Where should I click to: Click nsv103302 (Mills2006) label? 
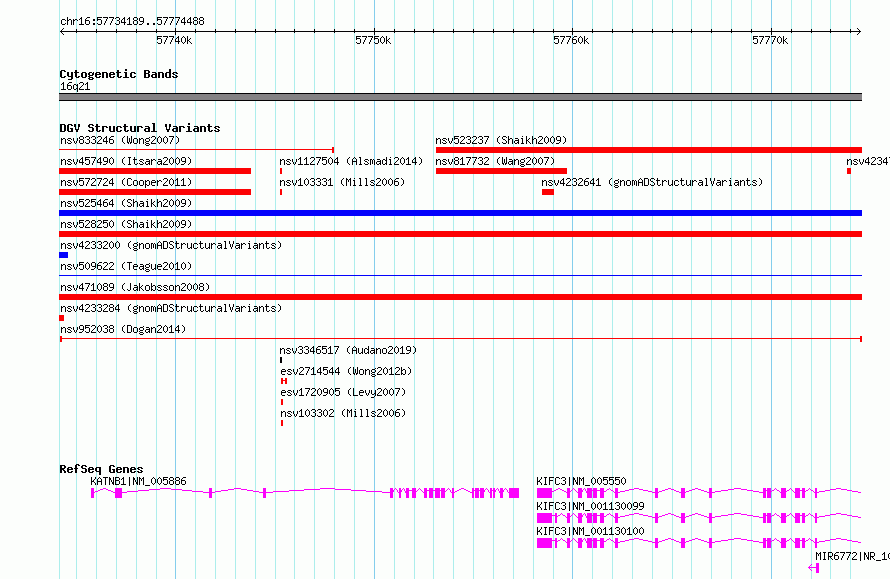342,413
